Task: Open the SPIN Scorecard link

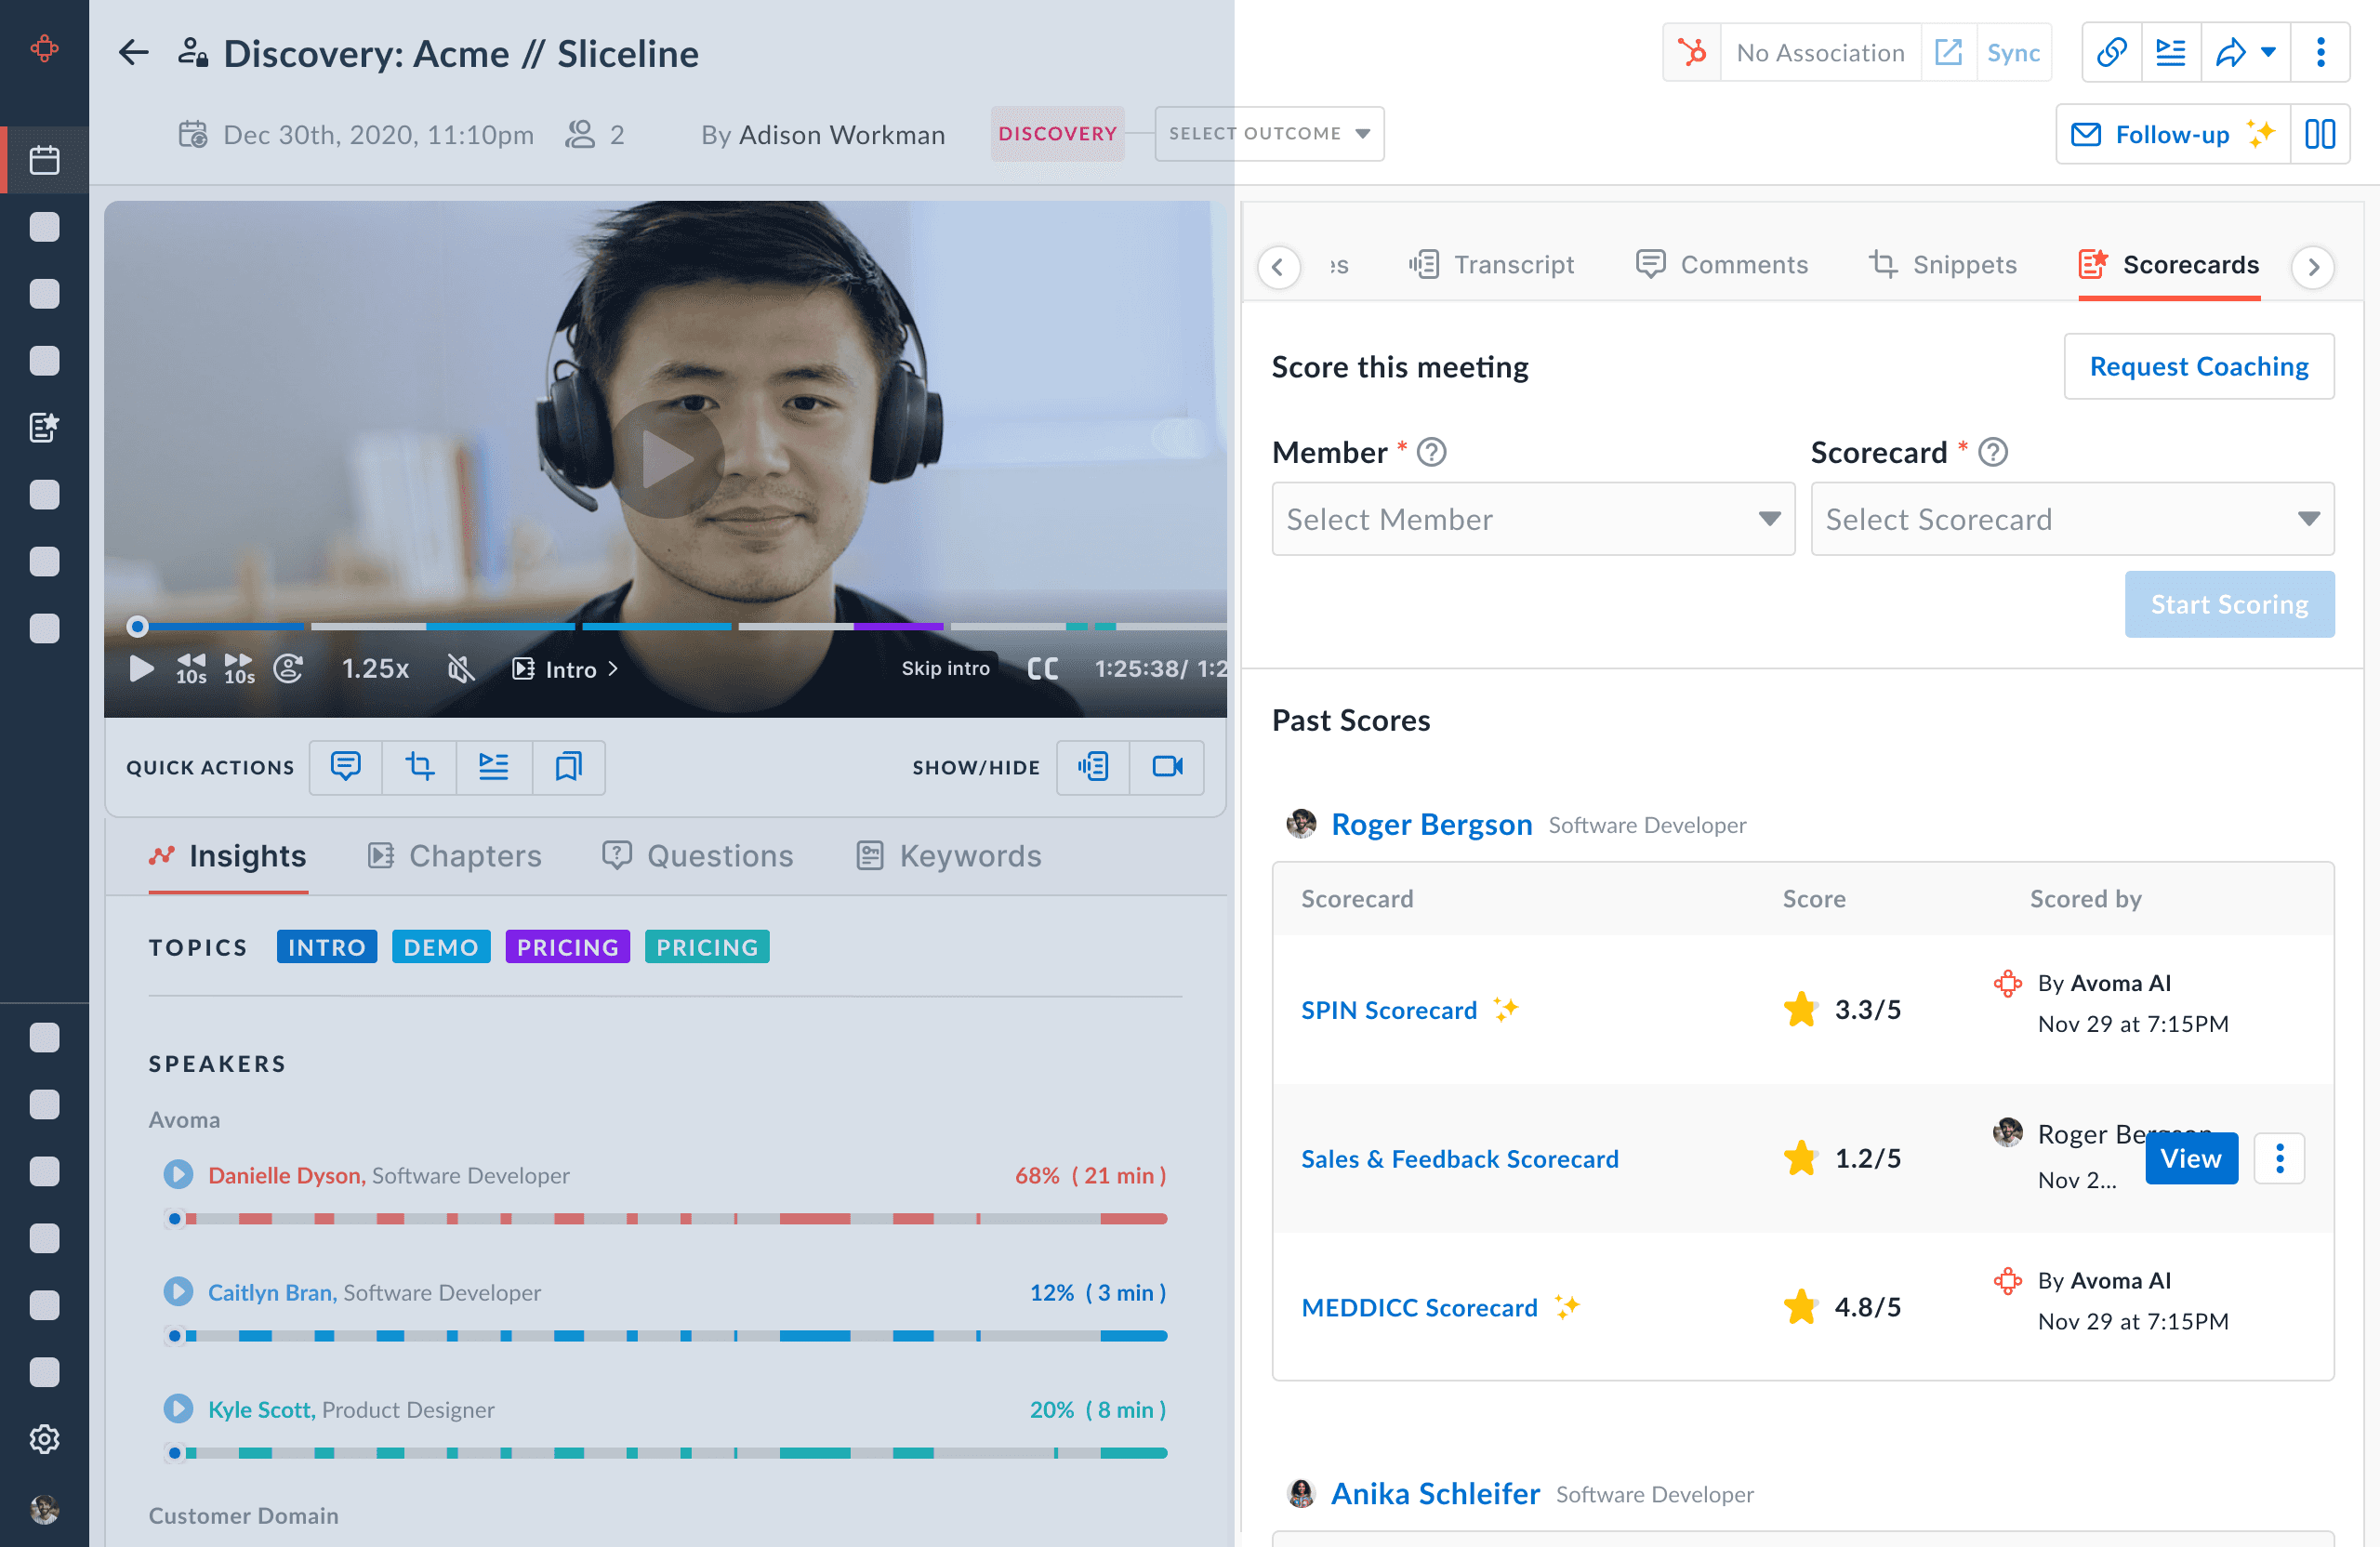Action: tap(1388, 1010)
